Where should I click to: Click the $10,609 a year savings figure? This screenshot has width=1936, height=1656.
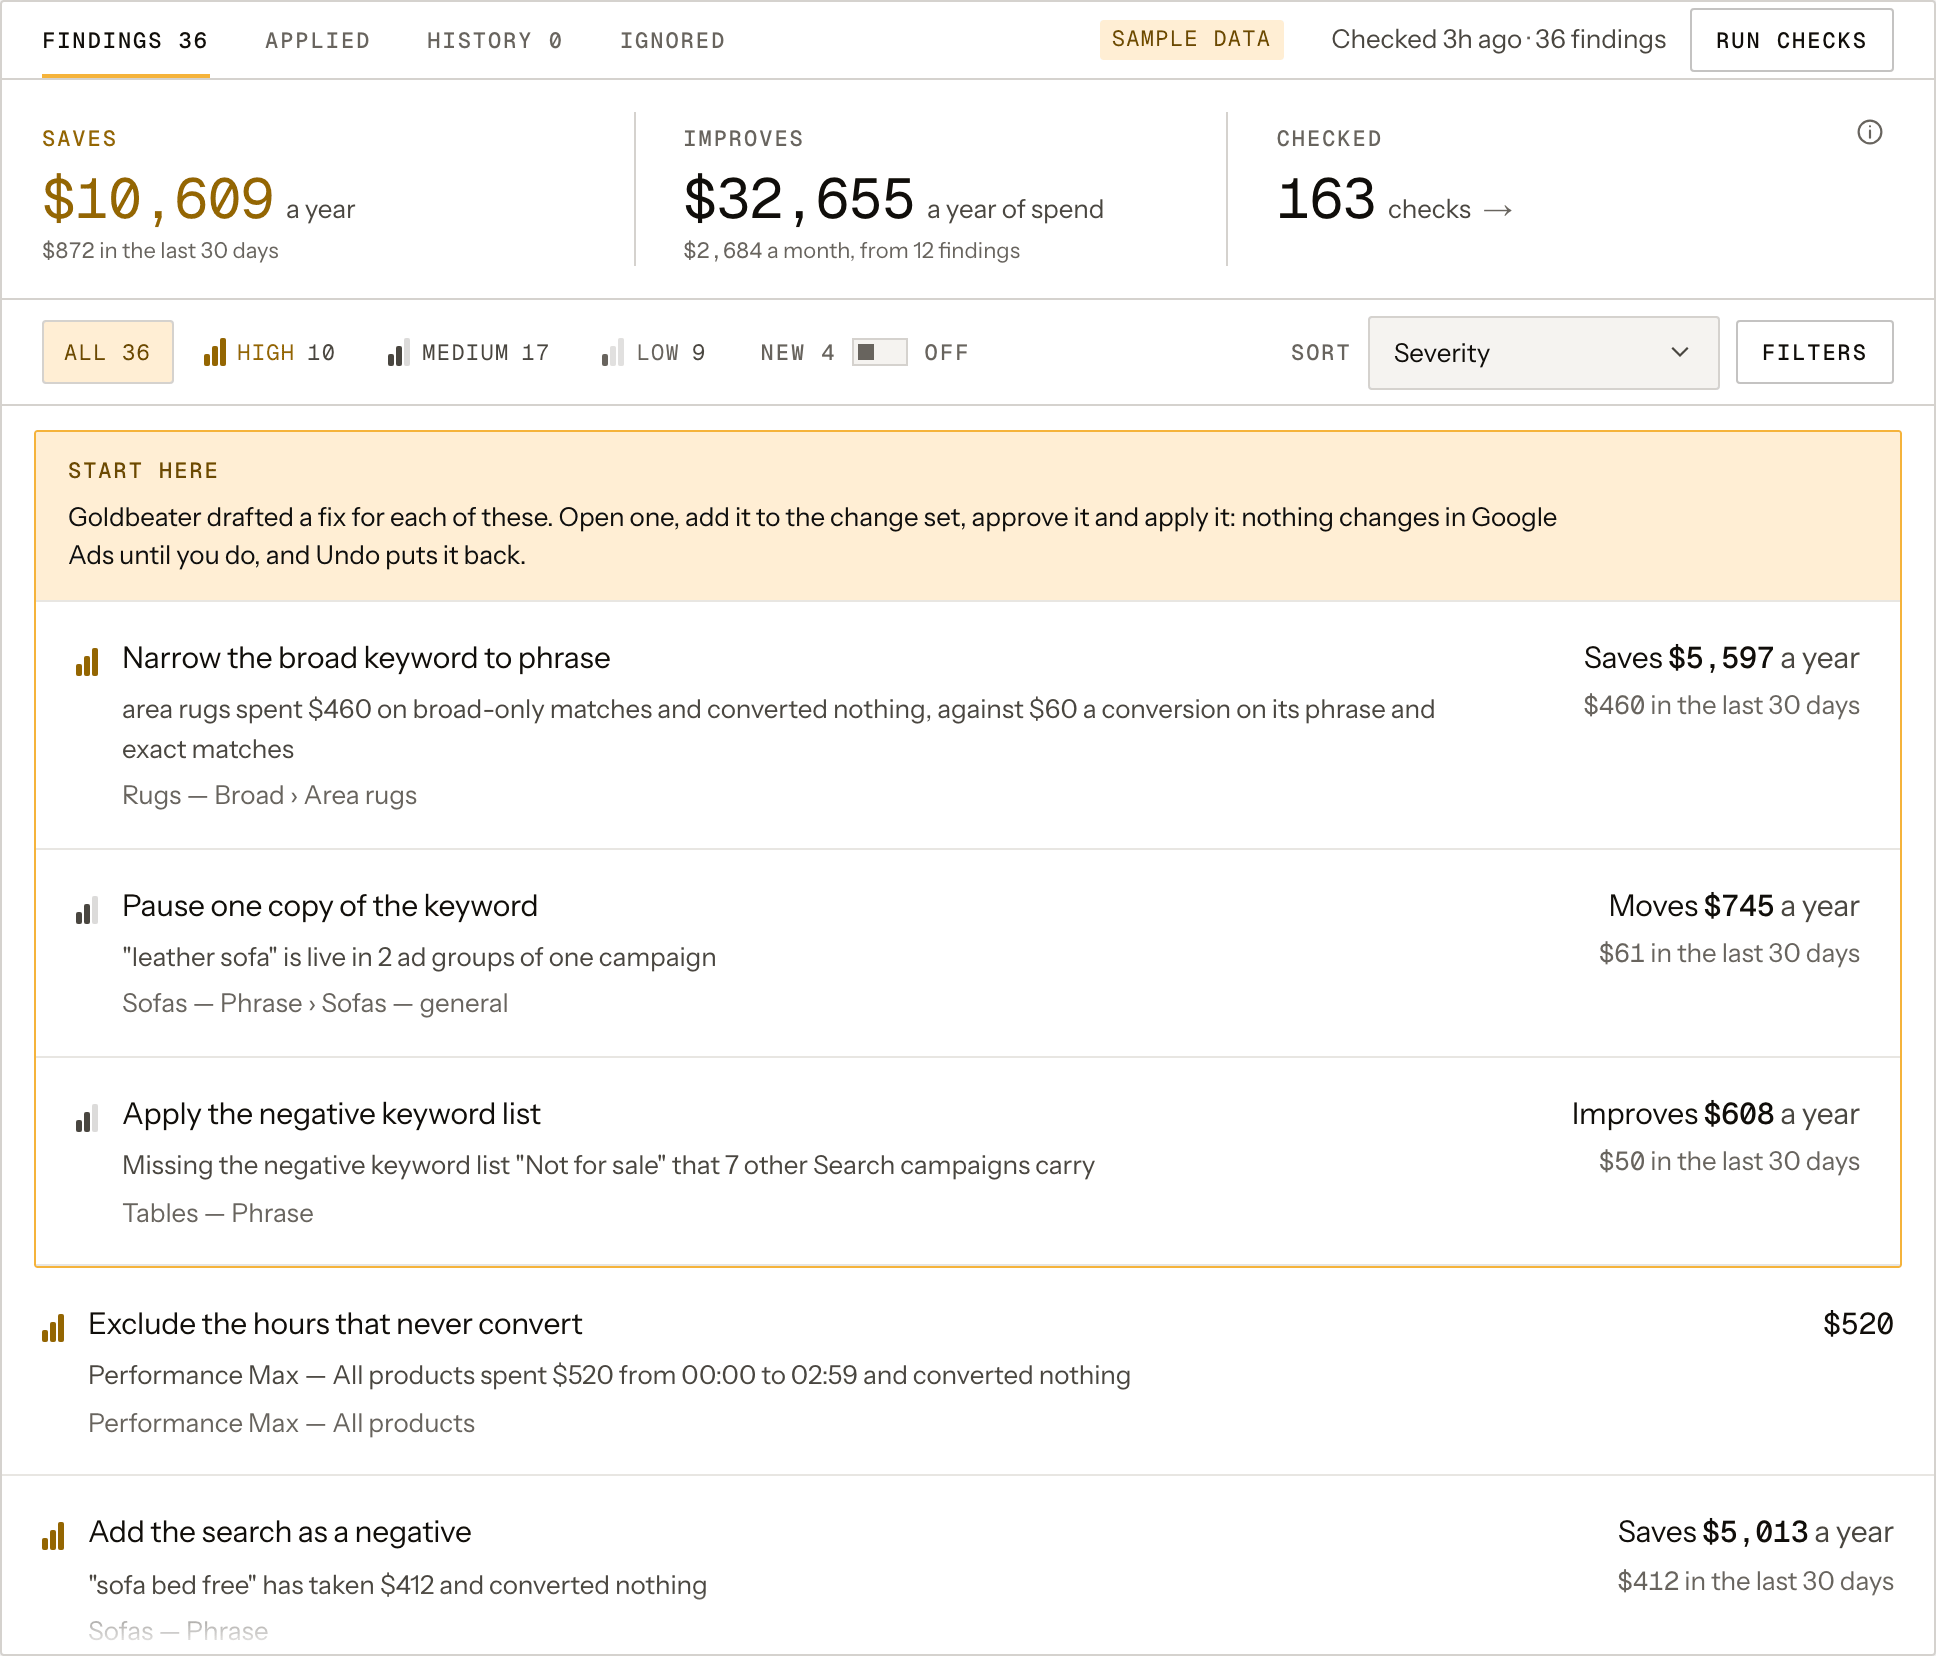pyautogui.click(x=198, y=200)
